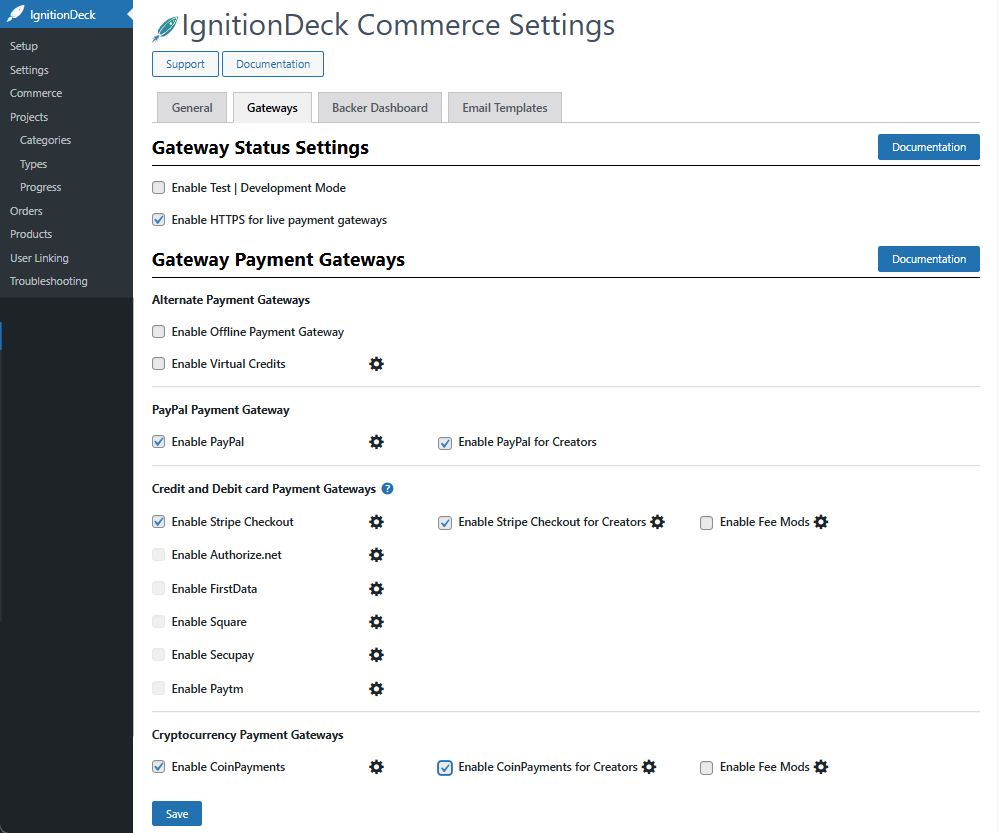This screenshot has width=998, height=833.
Task: Check Enable Fee Mods in CoinPayments row
Action: click(706, 768)
